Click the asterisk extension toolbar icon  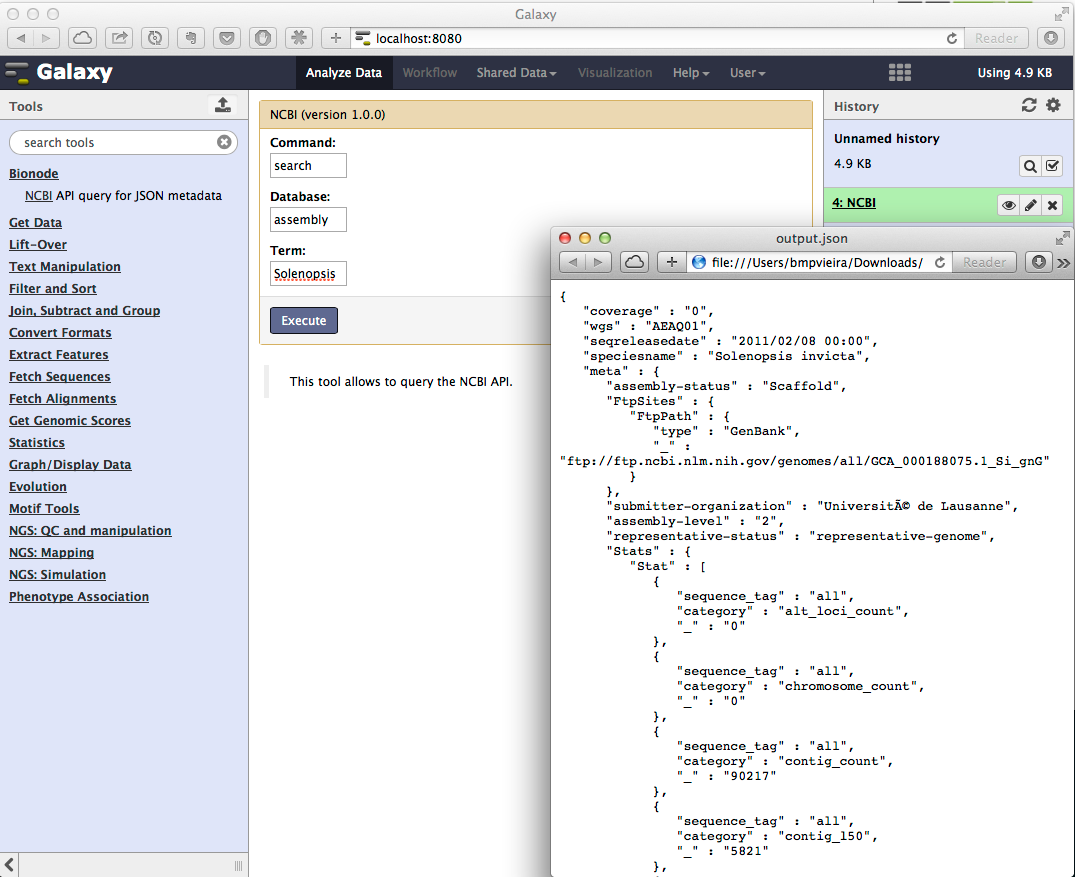pyautogui.click(x=299, y=38)
